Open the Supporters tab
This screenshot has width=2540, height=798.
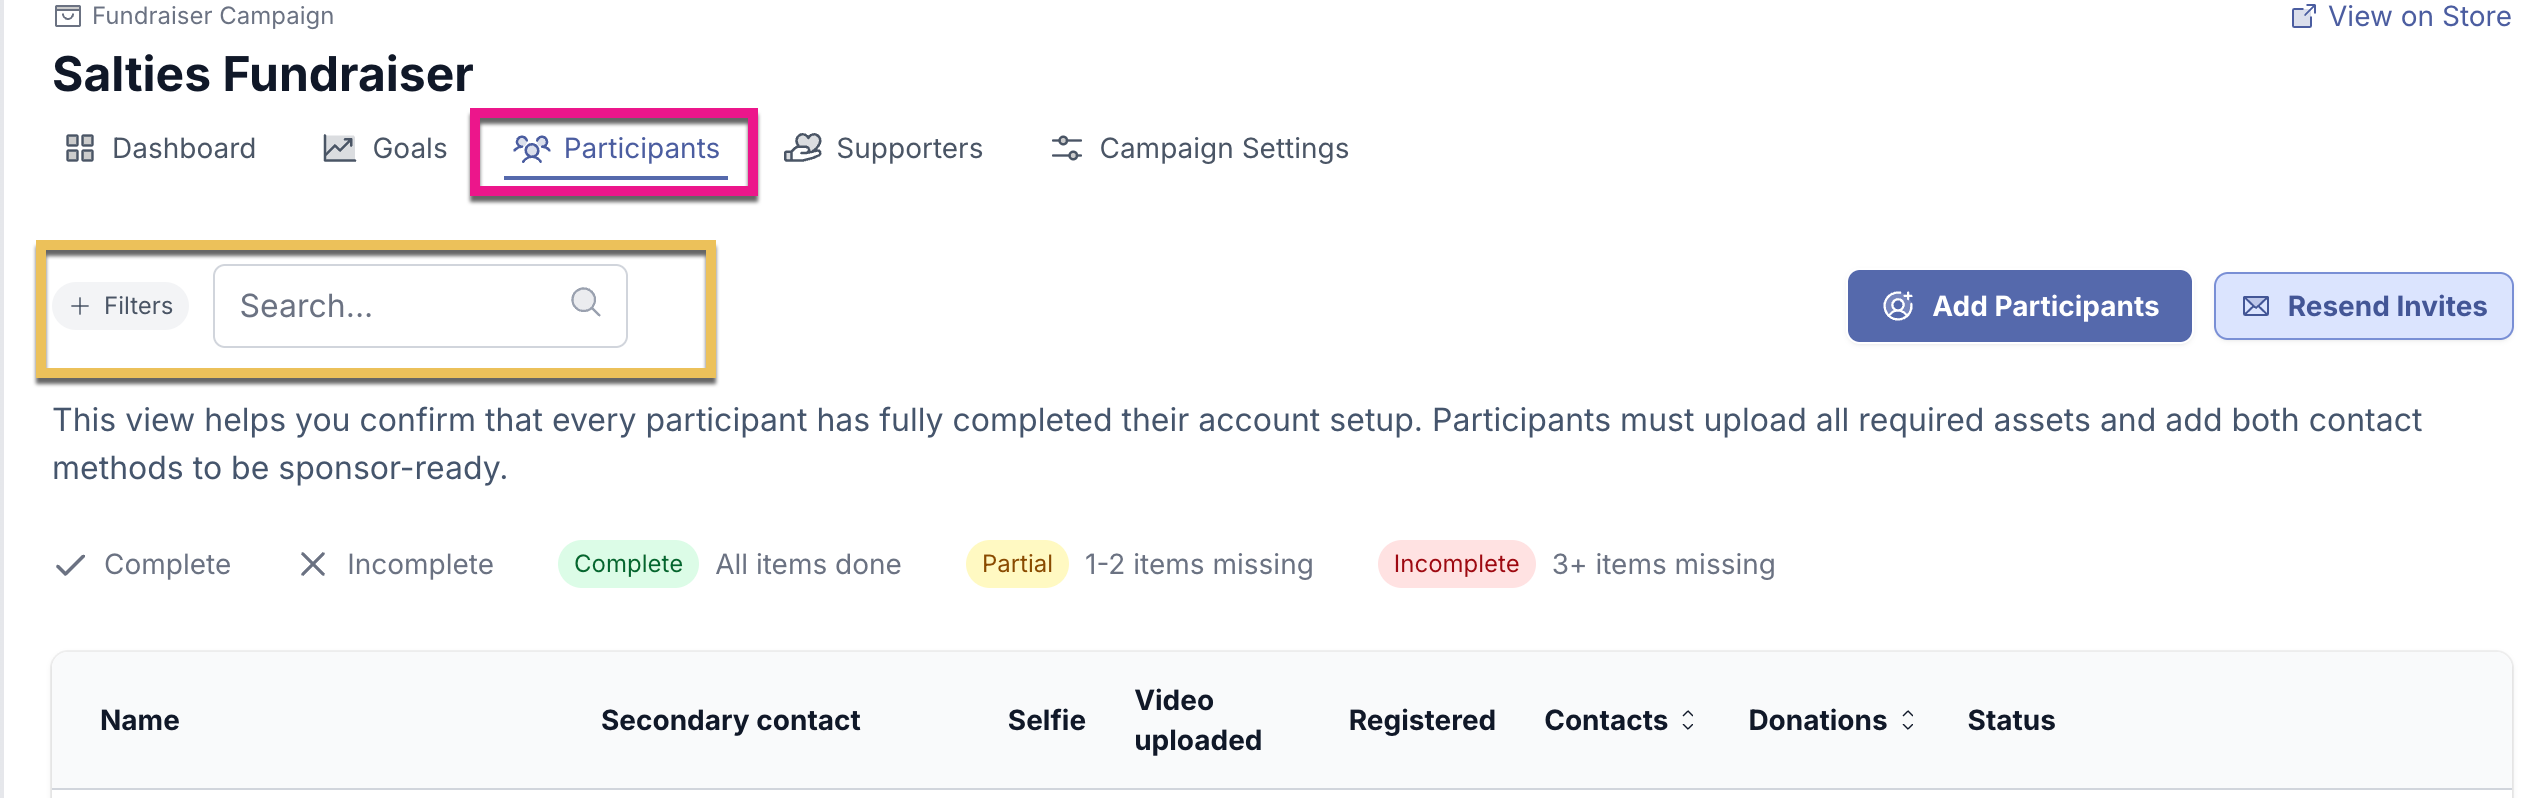(908, 149)
